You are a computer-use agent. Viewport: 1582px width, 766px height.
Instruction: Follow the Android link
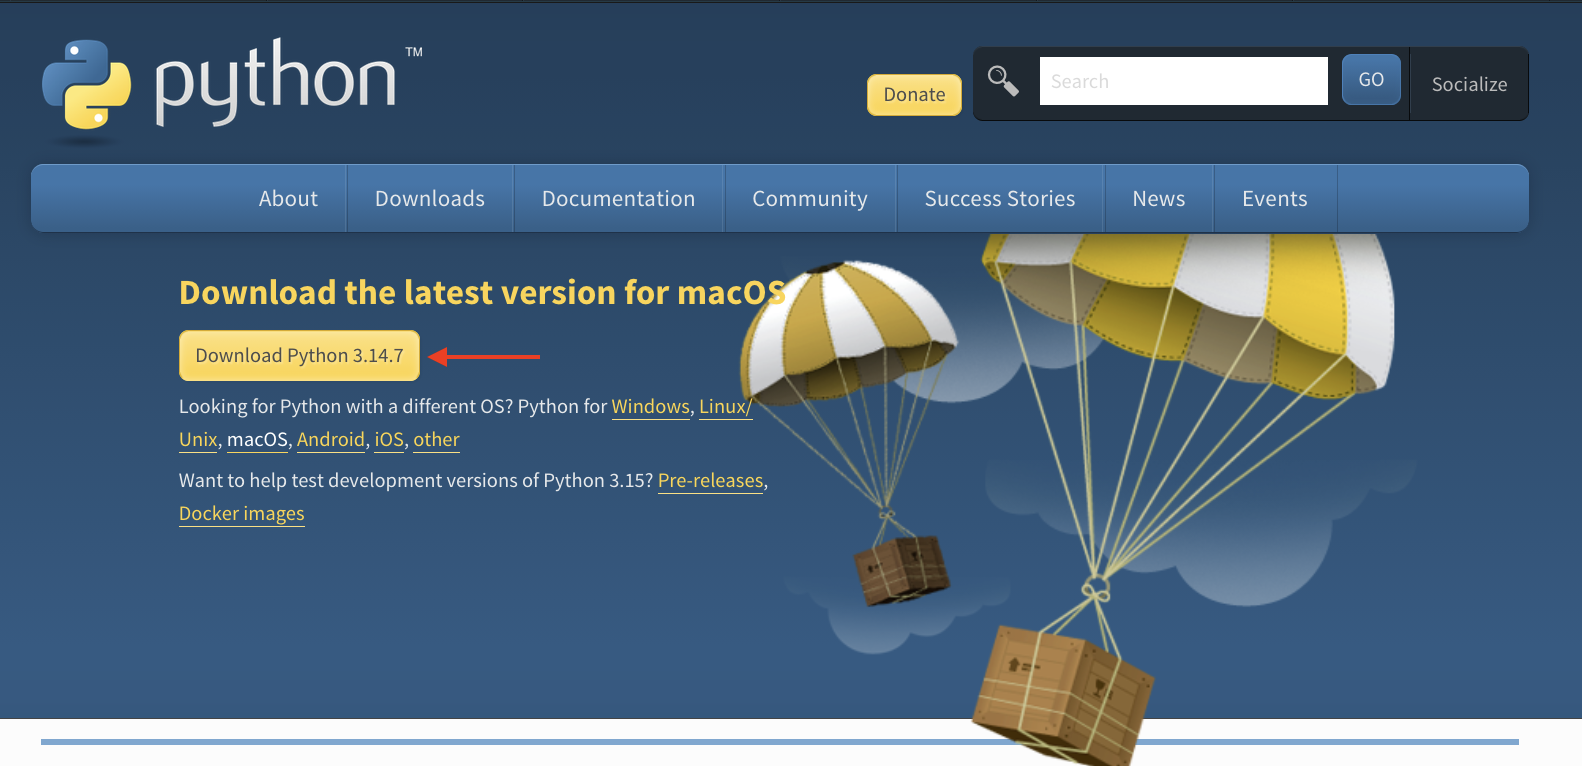click(331, 440)
